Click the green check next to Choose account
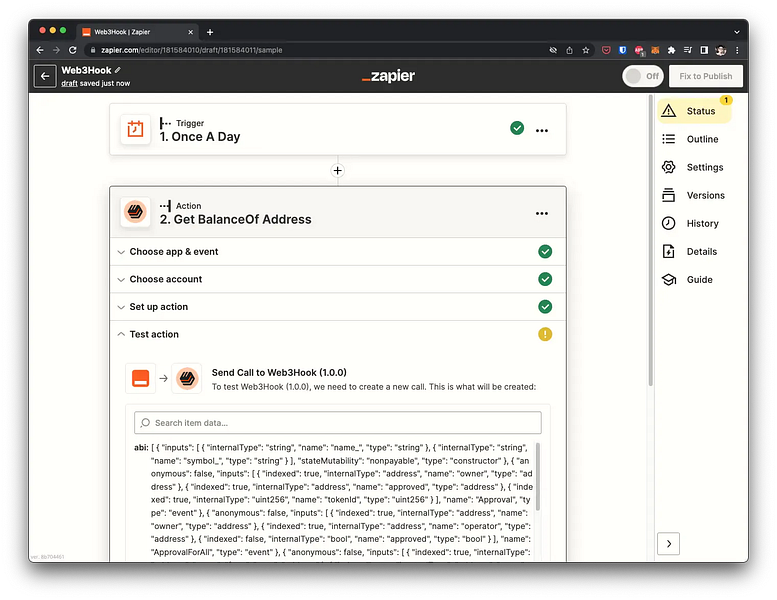 click(x=545, y=279)
